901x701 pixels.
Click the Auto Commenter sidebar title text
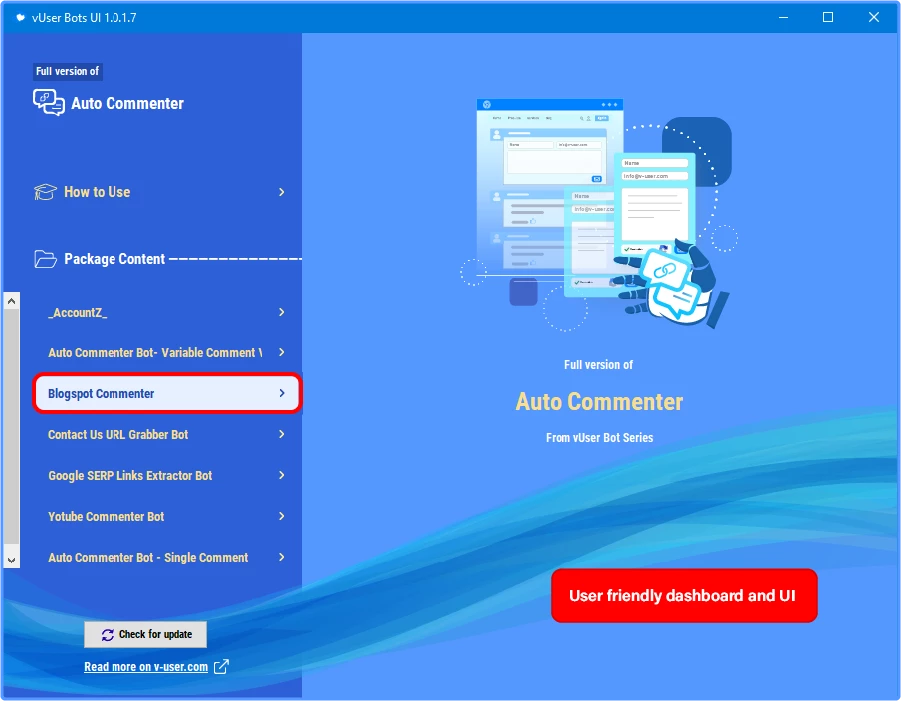click(128, 103)
